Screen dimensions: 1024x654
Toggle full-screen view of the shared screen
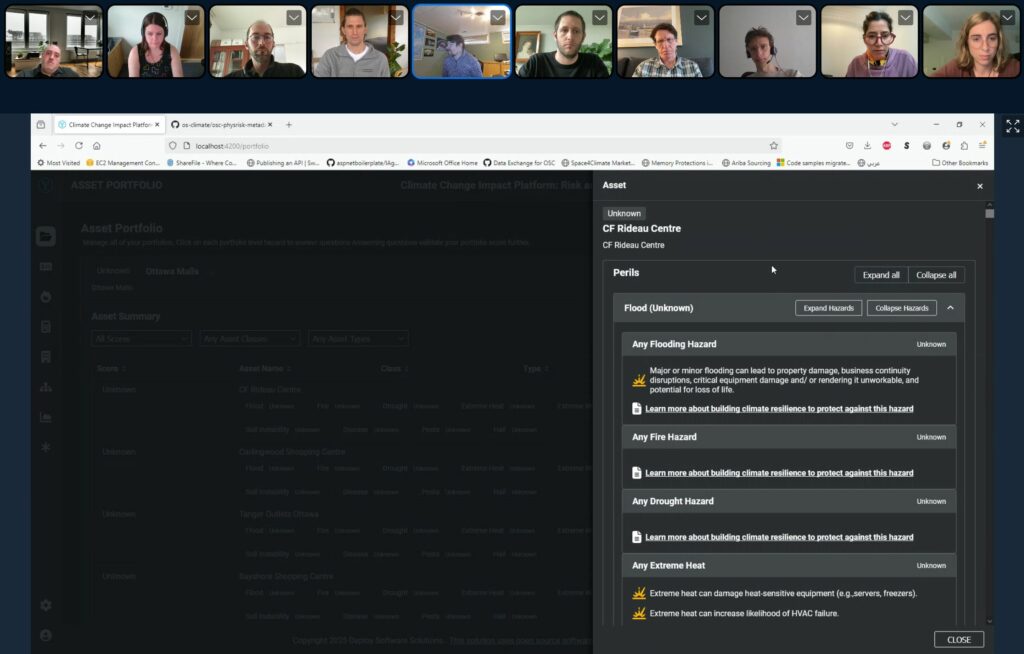point(1012,126)
